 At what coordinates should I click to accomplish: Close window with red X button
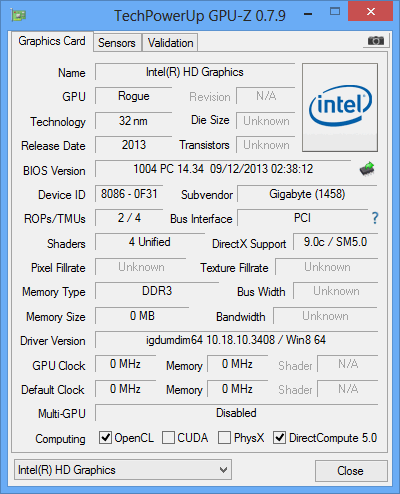pyautogui.click(x=371, y=11)
